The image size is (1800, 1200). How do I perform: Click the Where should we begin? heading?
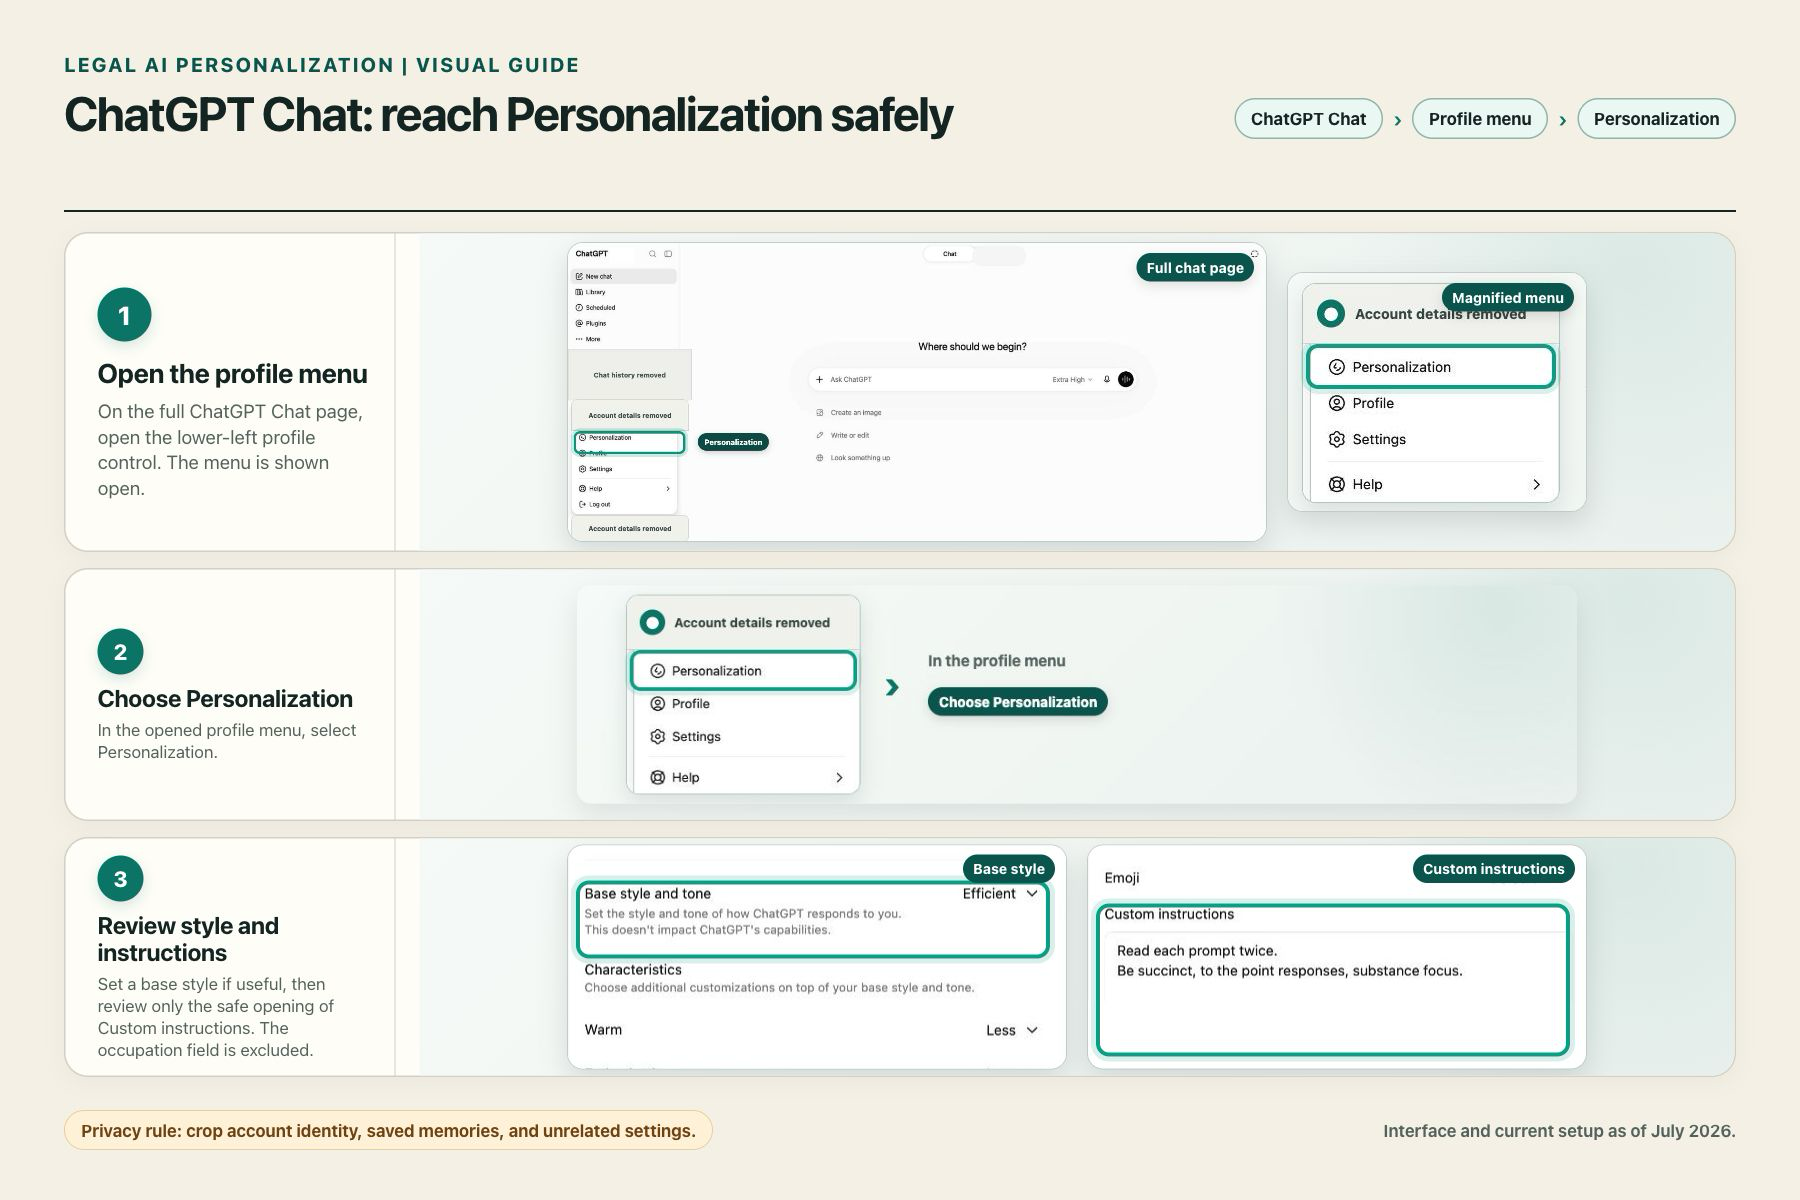pos(972,347)
